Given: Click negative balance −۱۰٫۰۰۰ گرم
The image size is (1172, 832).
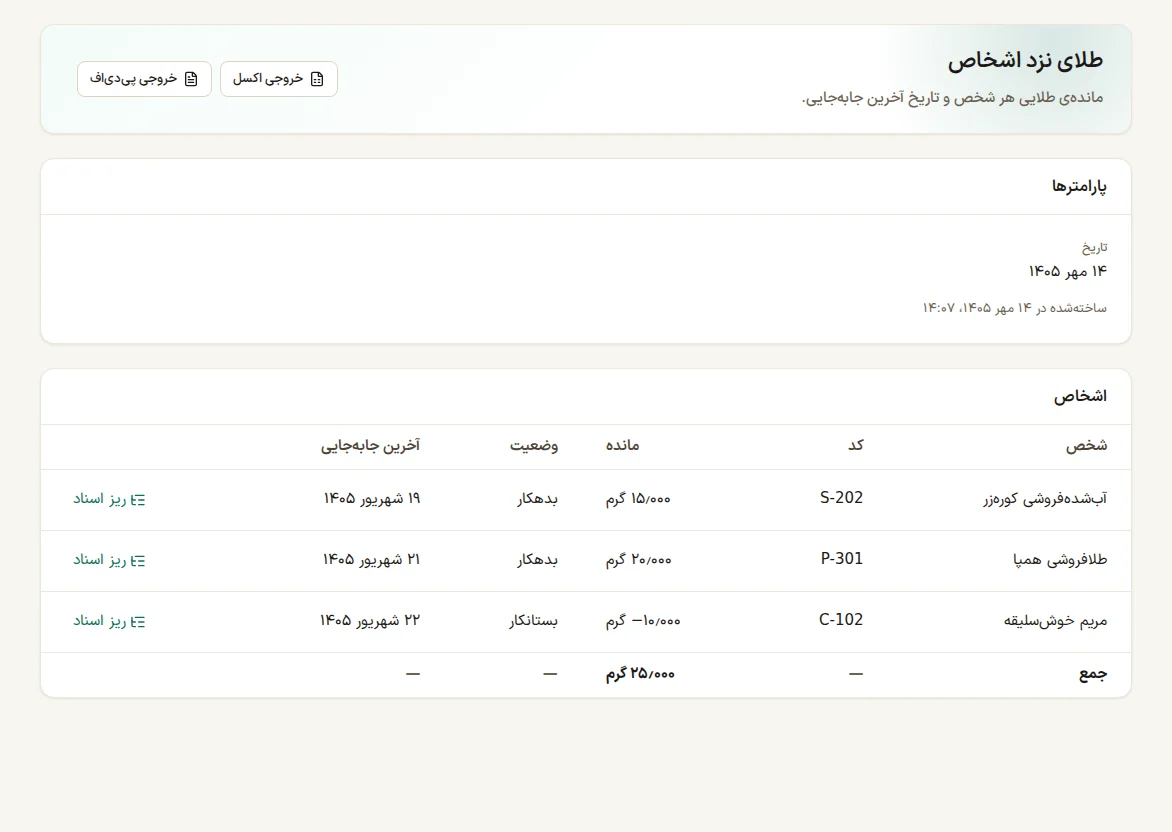Looking at the screenshot, I should [x=644, y=622].
